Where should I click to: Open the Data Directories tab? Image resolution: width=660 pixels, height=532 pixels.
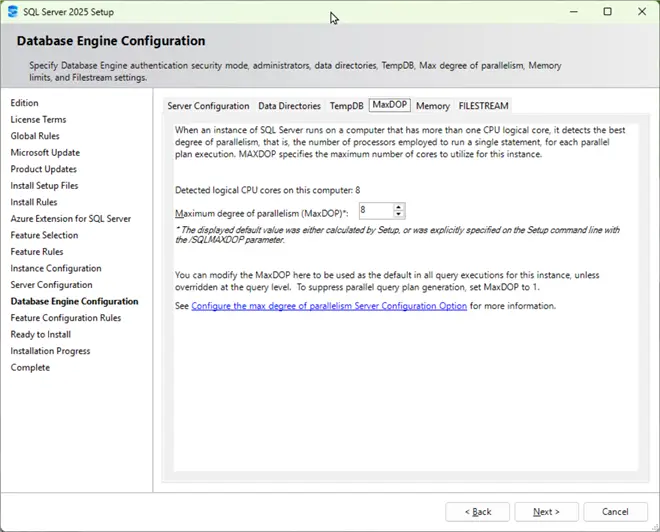point(290,106)
